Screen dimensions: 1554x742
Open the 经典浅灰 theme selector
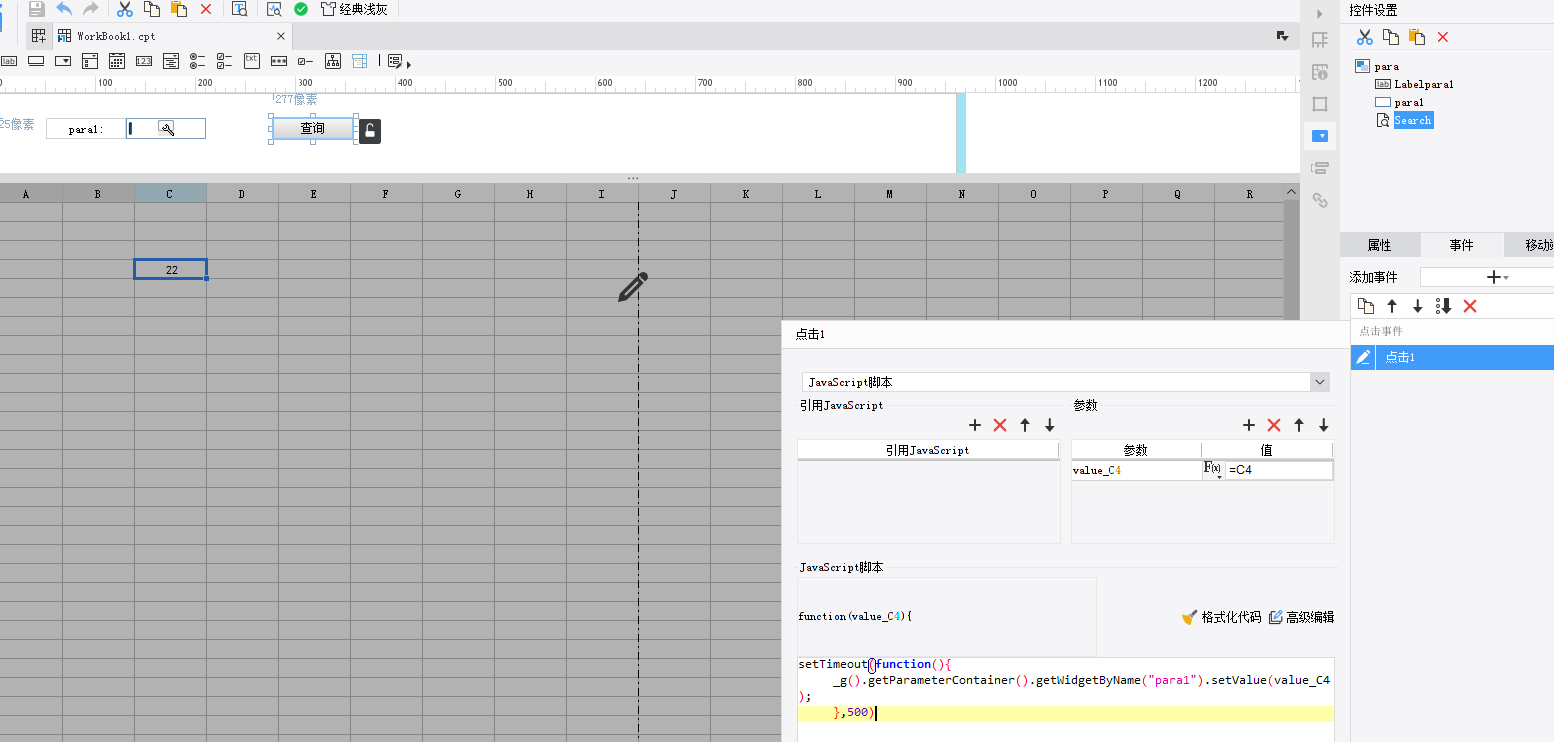[x=355, y=9]
